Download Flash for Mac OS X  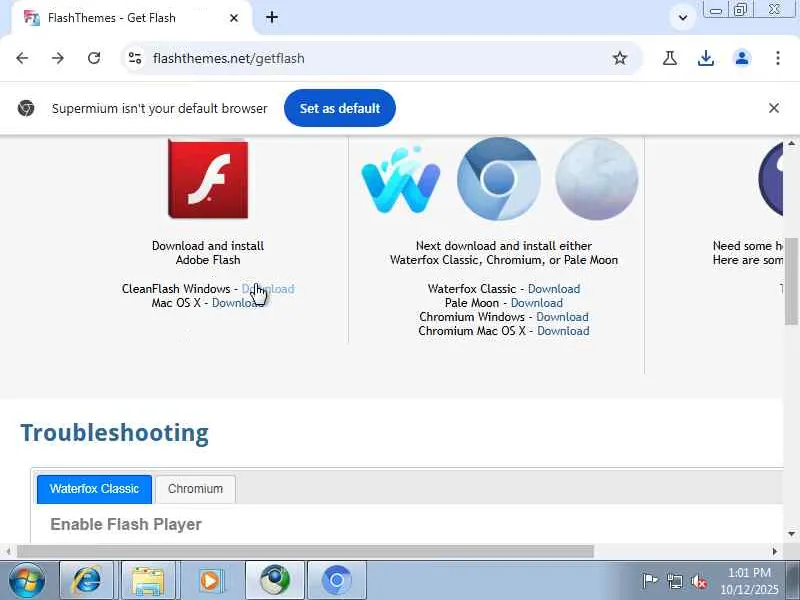[x=238, y=303]
